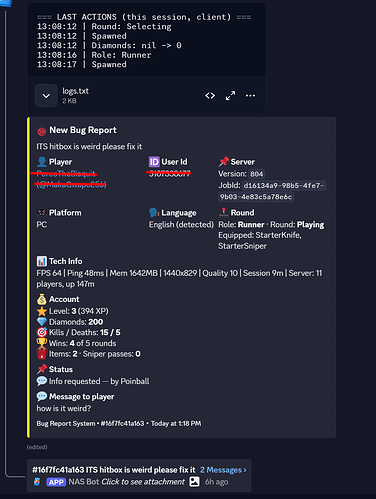The height and width of the screenshot is (499, 376).
Task: Click 'Click to see attachment' text
Action: (143, 482)
